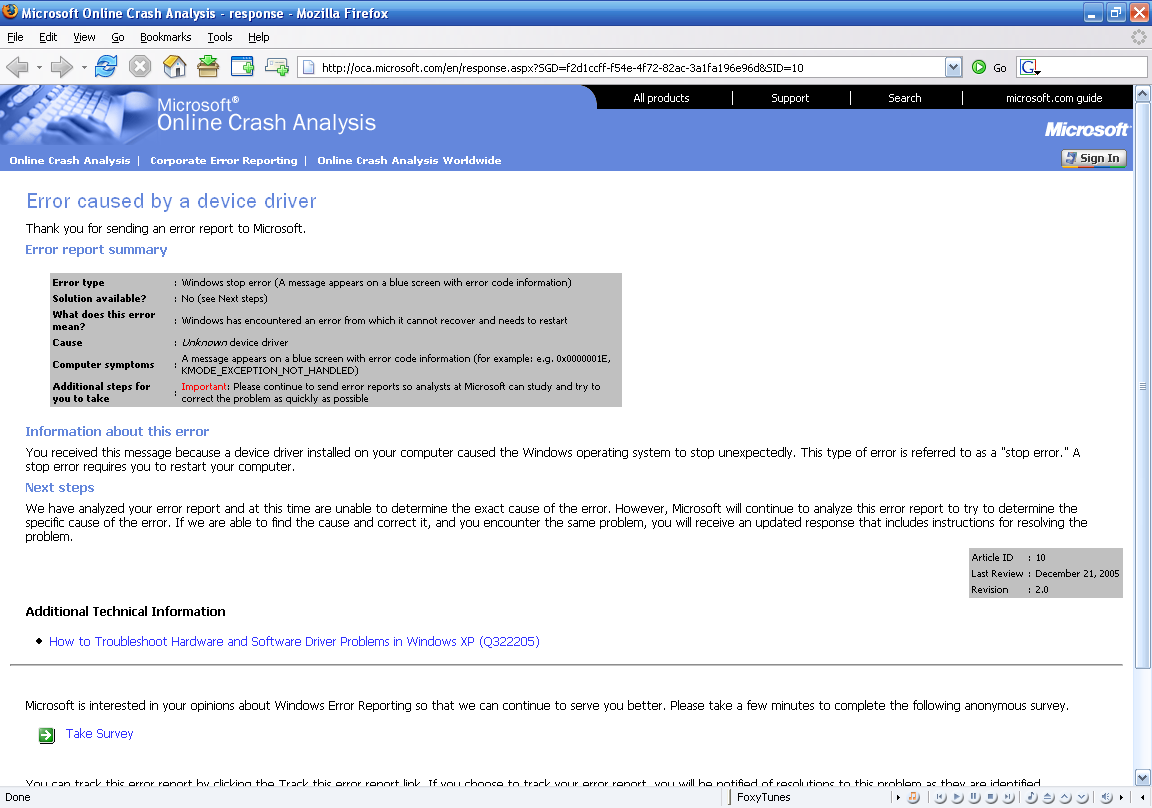The width and height of the screenshot is (1152, 808).
Task: Go back with the Back arrow button
Action: tap(18, 67)
